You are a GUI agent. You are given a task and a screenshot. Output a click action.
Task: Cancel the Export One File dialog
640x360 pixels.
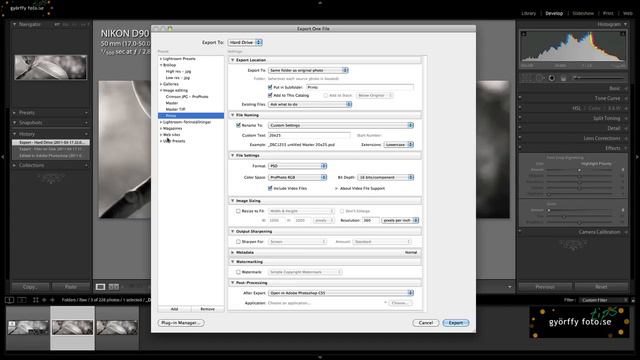tap(425, 322)
